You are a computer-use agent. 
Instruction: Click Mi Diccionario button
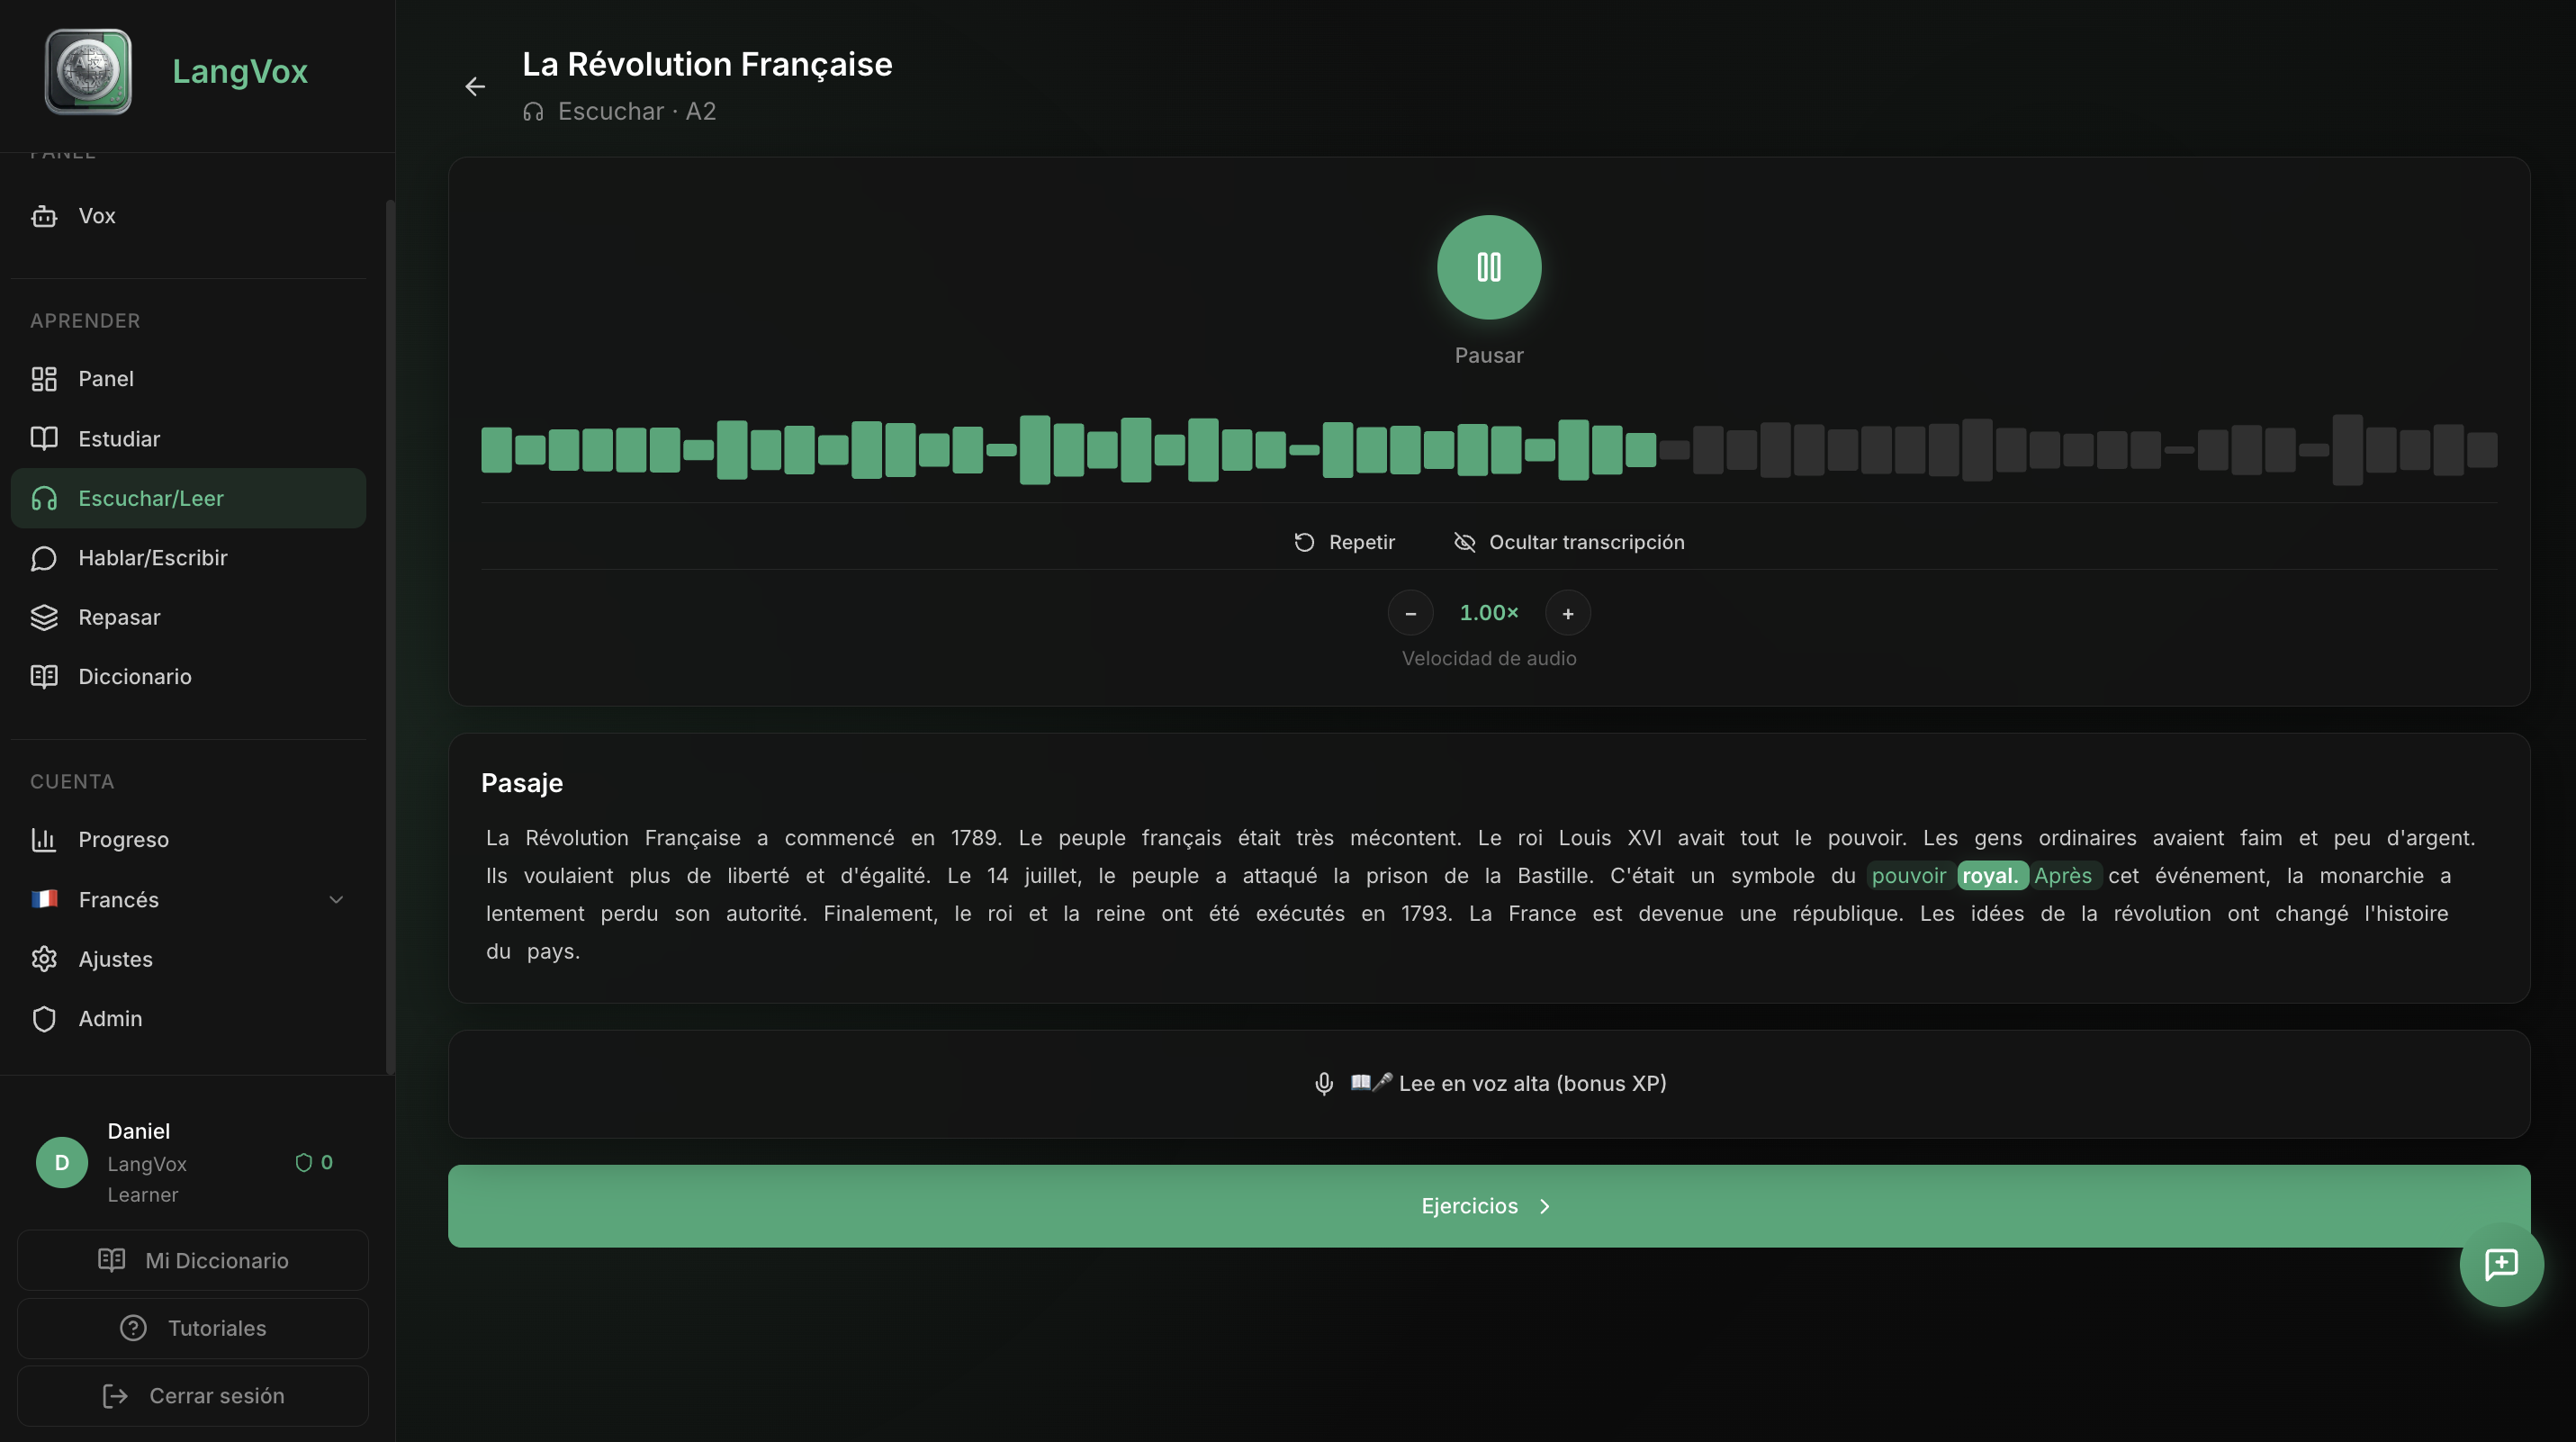pyautogui.click(x=193, y=1260)
